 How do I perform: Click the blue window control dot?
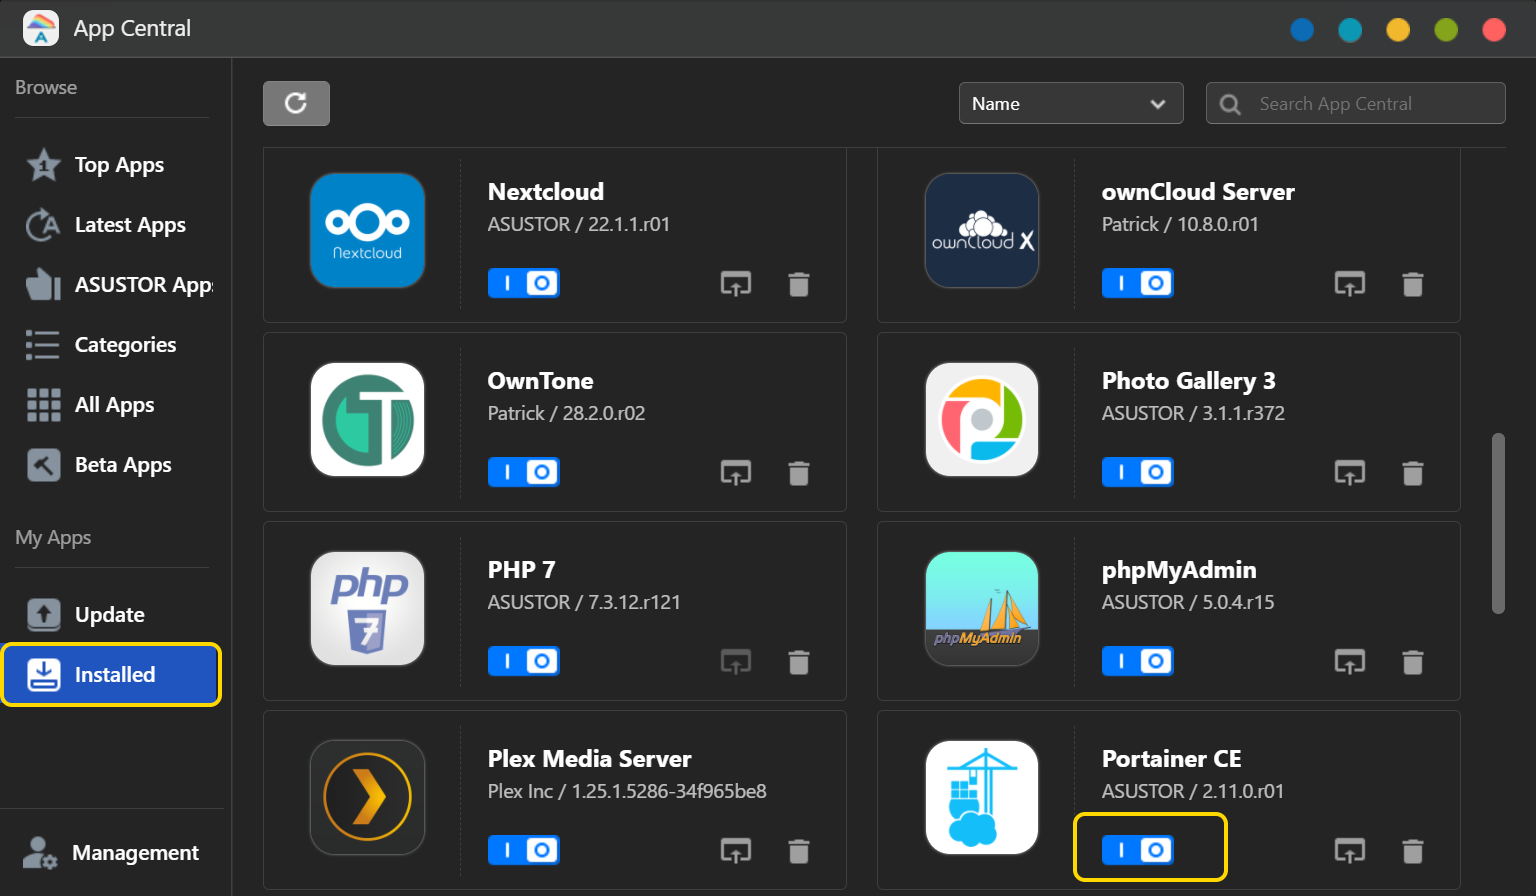pos(1302,29)
